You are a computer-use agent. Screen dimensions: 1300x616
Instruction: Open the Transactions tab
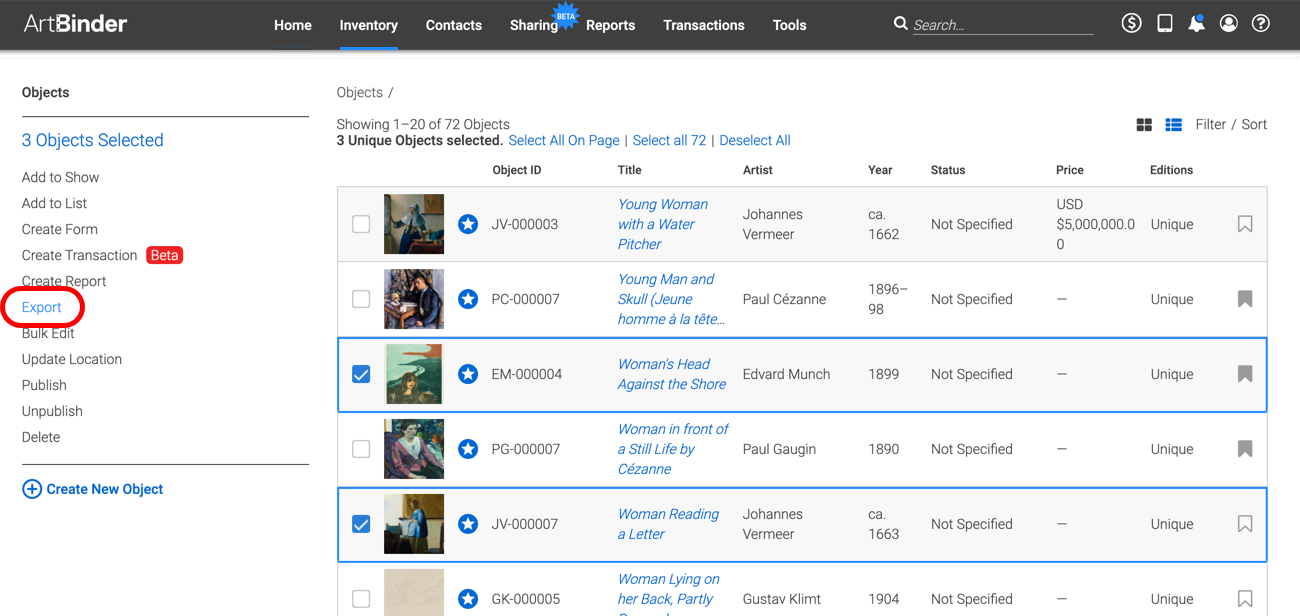pyautogui.click(x=704, y=25)
